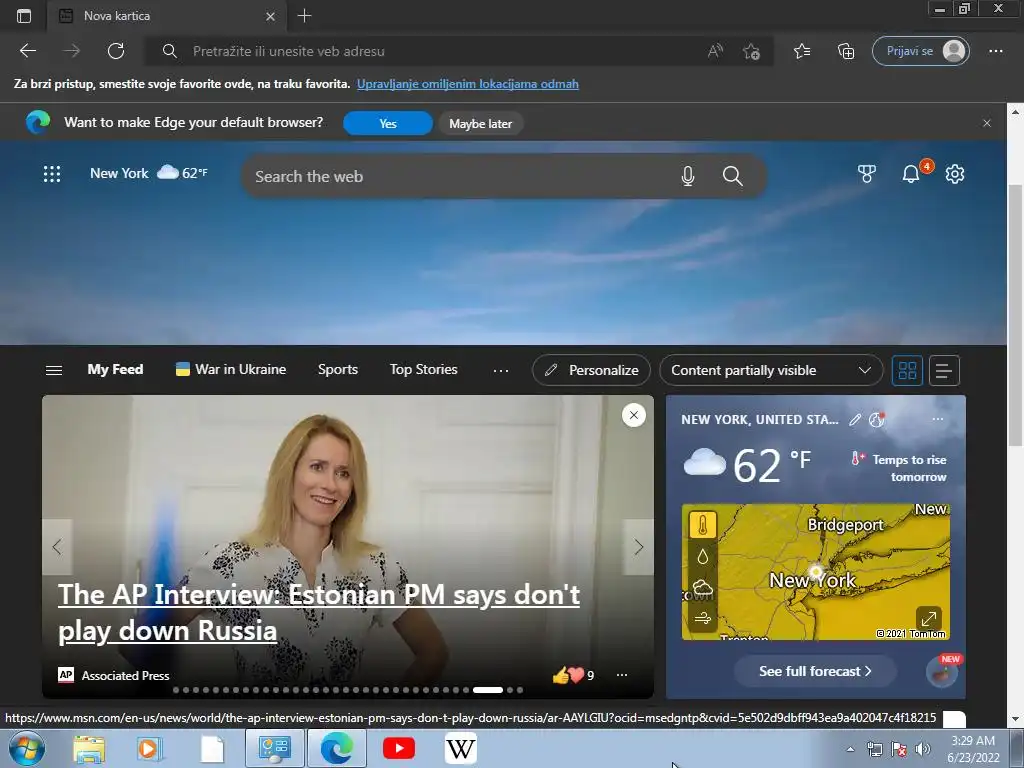
Task: Select the Nova kartica tab
Action: (167, 16)
